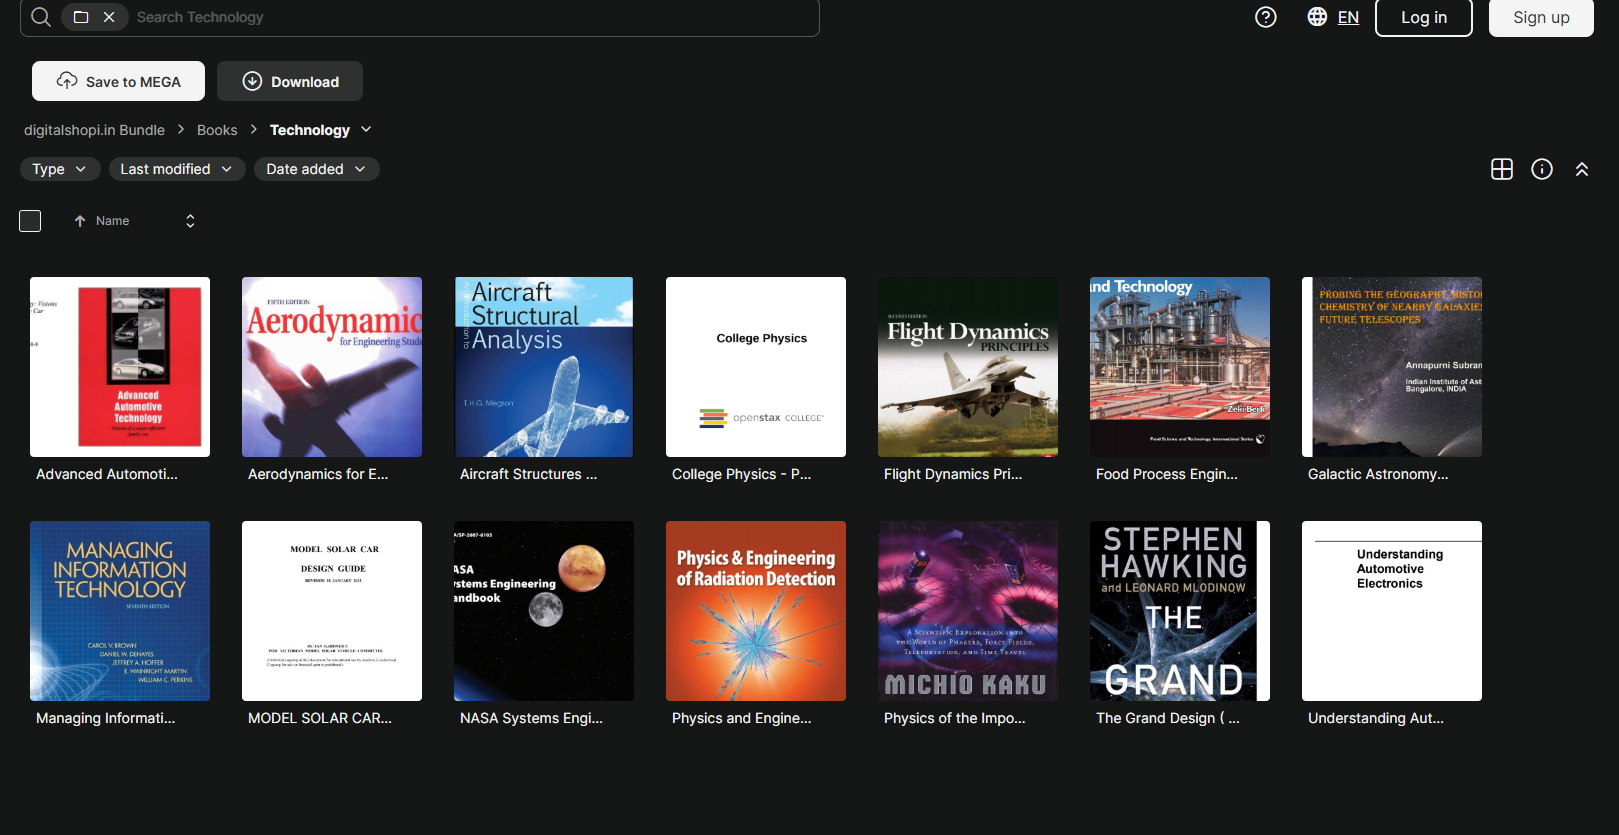Select file name 'MODEL SOLAR CAR...'
The image size is (1619, 835).
tap(320, 718)
